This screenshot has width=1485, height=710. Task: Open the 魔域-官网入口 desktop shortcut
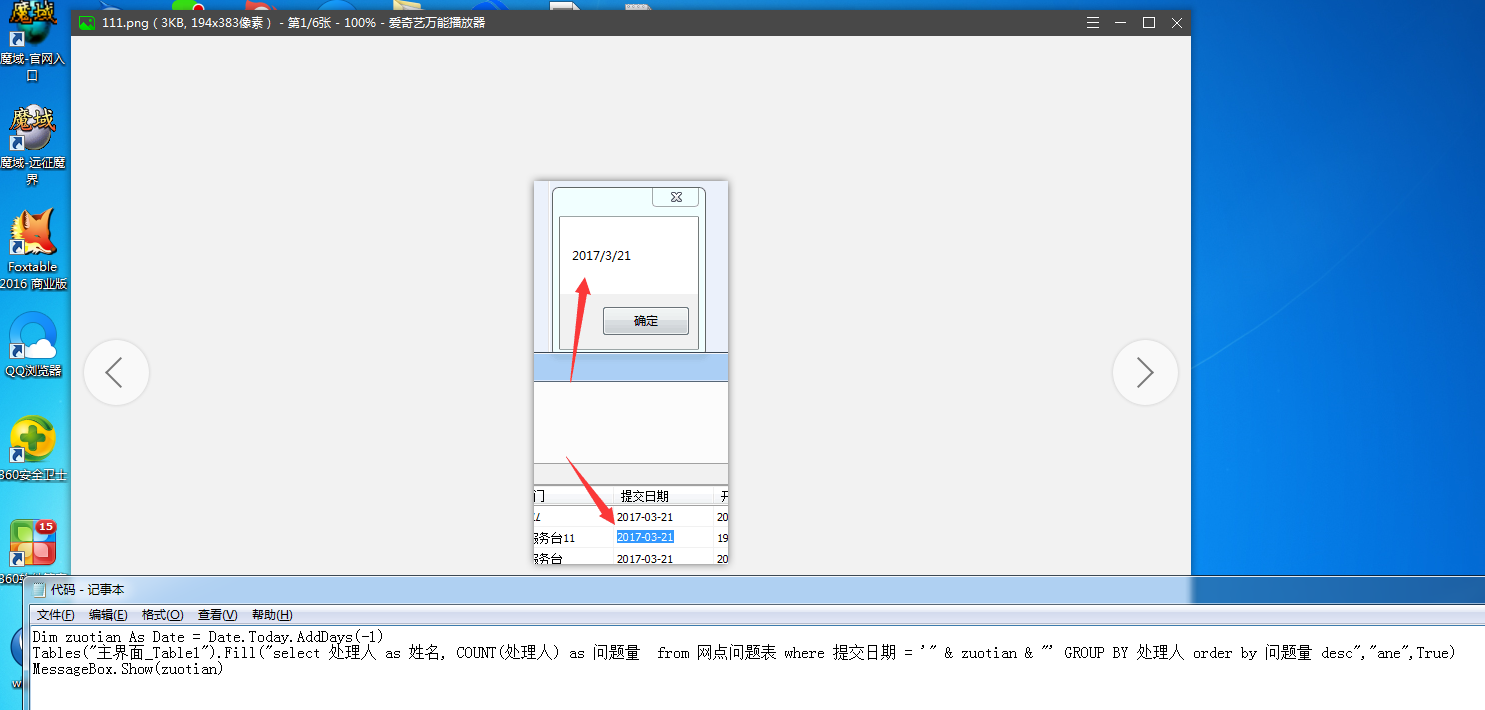33,41
